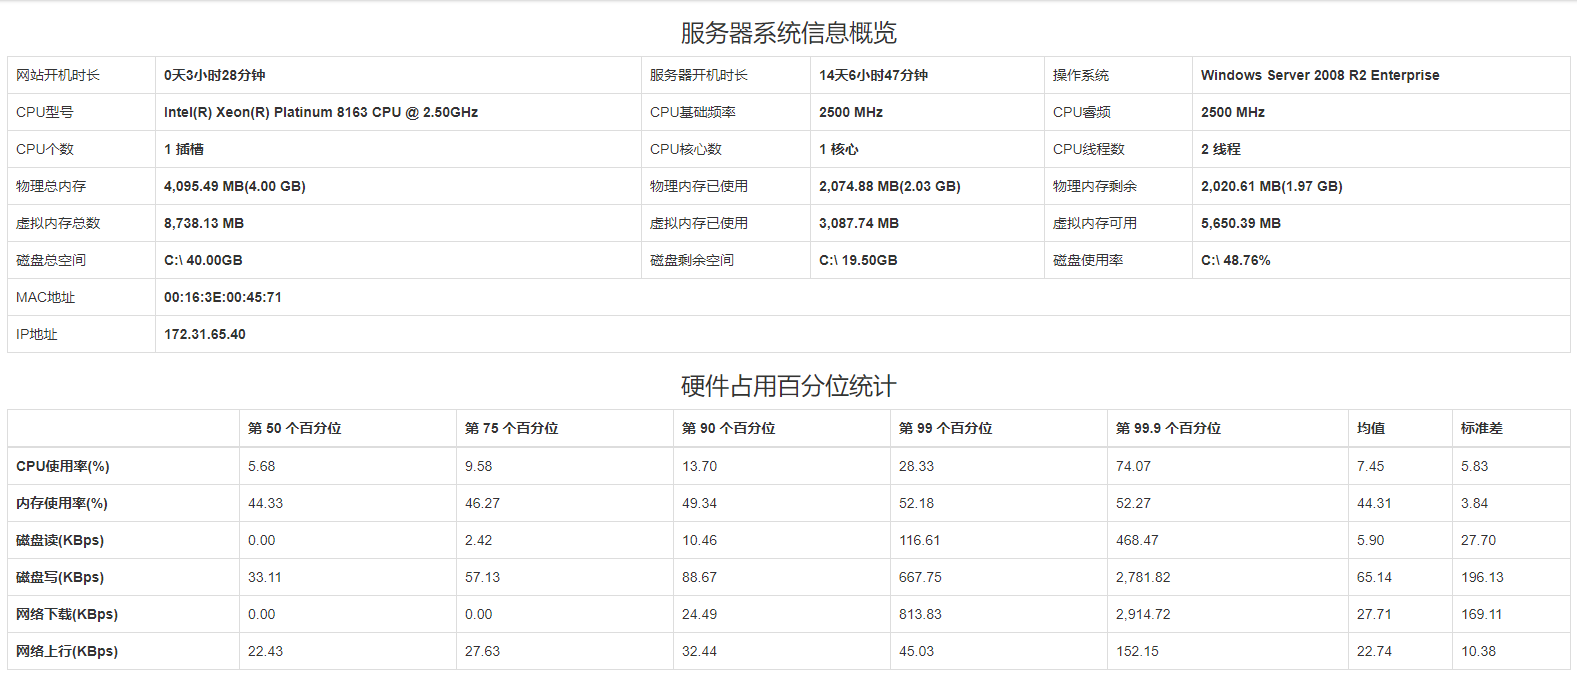This screenshot has width=1577, height=675.
Task: Select the value 4,095.49 MB(4.00 GB)
Action: point(235,186)
